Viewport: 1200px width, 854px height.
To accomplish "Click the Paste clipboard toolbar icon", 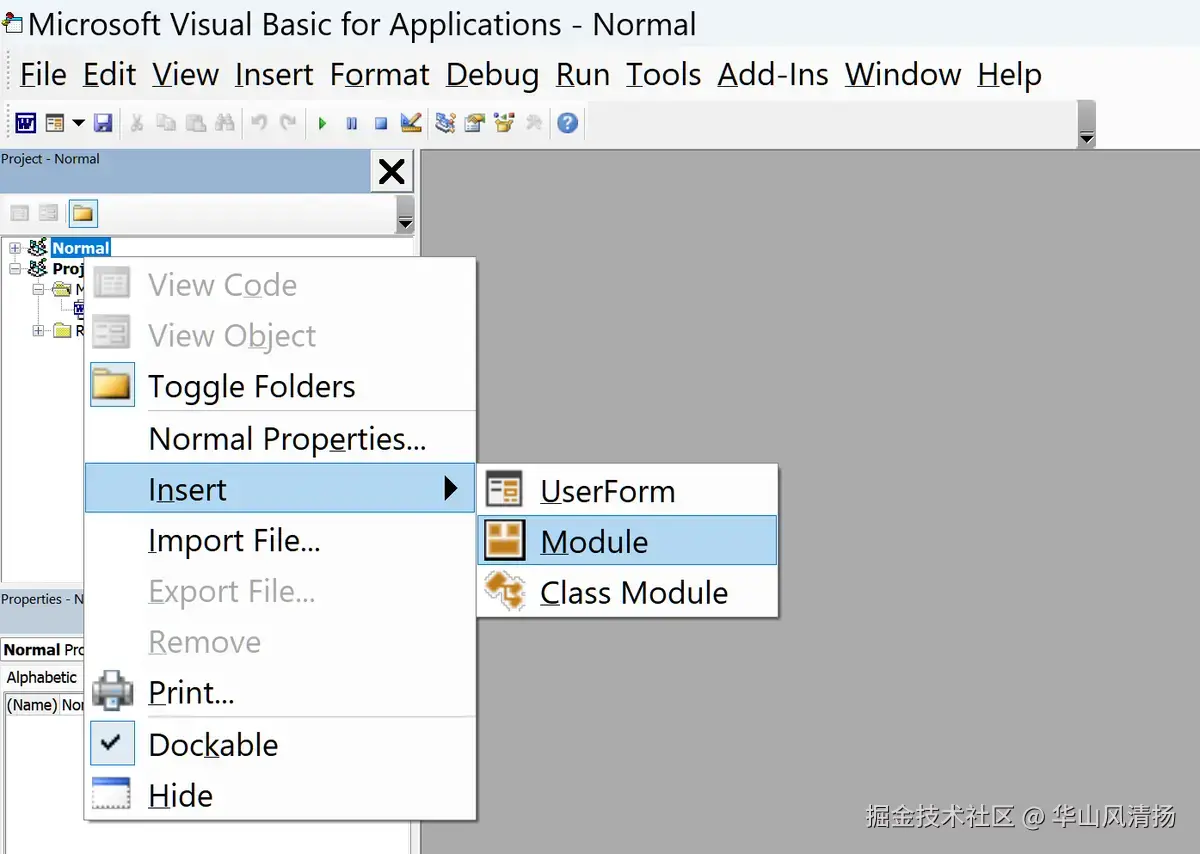I will (196, 123).
